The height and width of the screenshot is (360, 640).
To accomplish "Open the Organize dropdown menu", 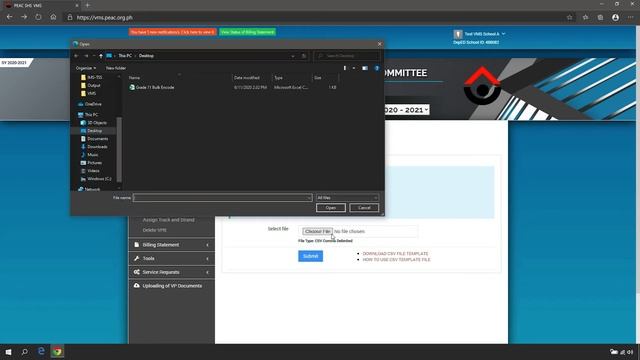I will click(x=86, y=68).
